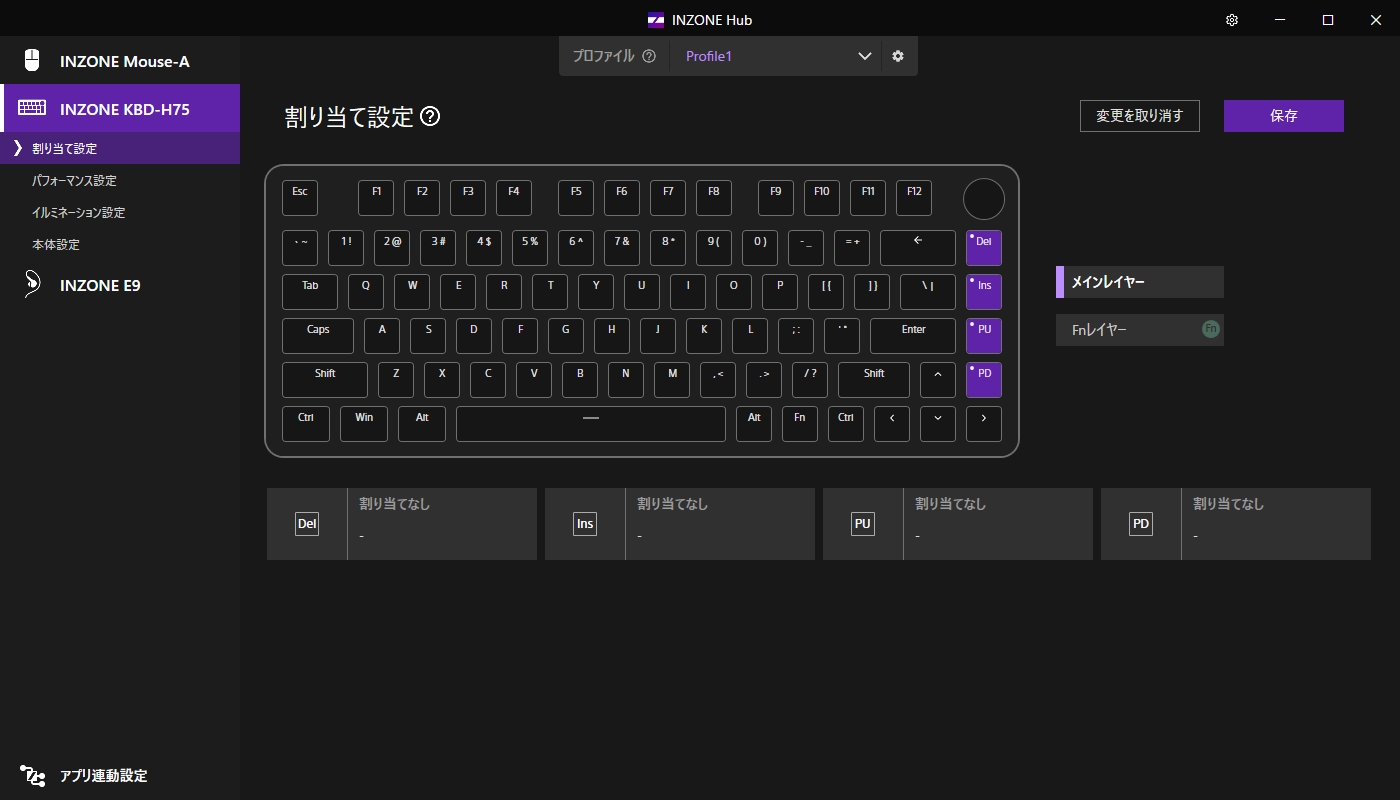Select the Fn badge on Fnレイヤー
This screenshot has width=1400, height=800.
pyautogui.click(x=1211, y=329)
